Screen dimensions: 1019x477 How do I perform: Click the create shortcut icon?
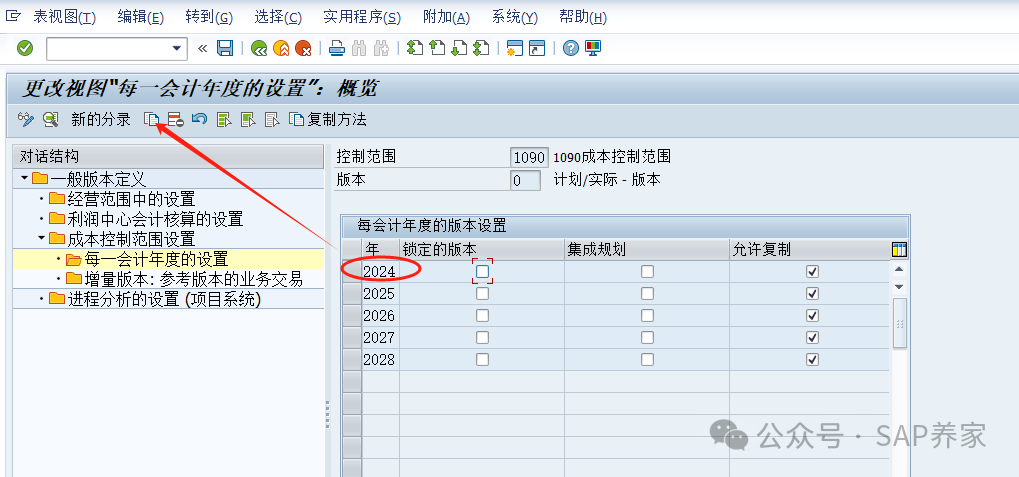537,48
